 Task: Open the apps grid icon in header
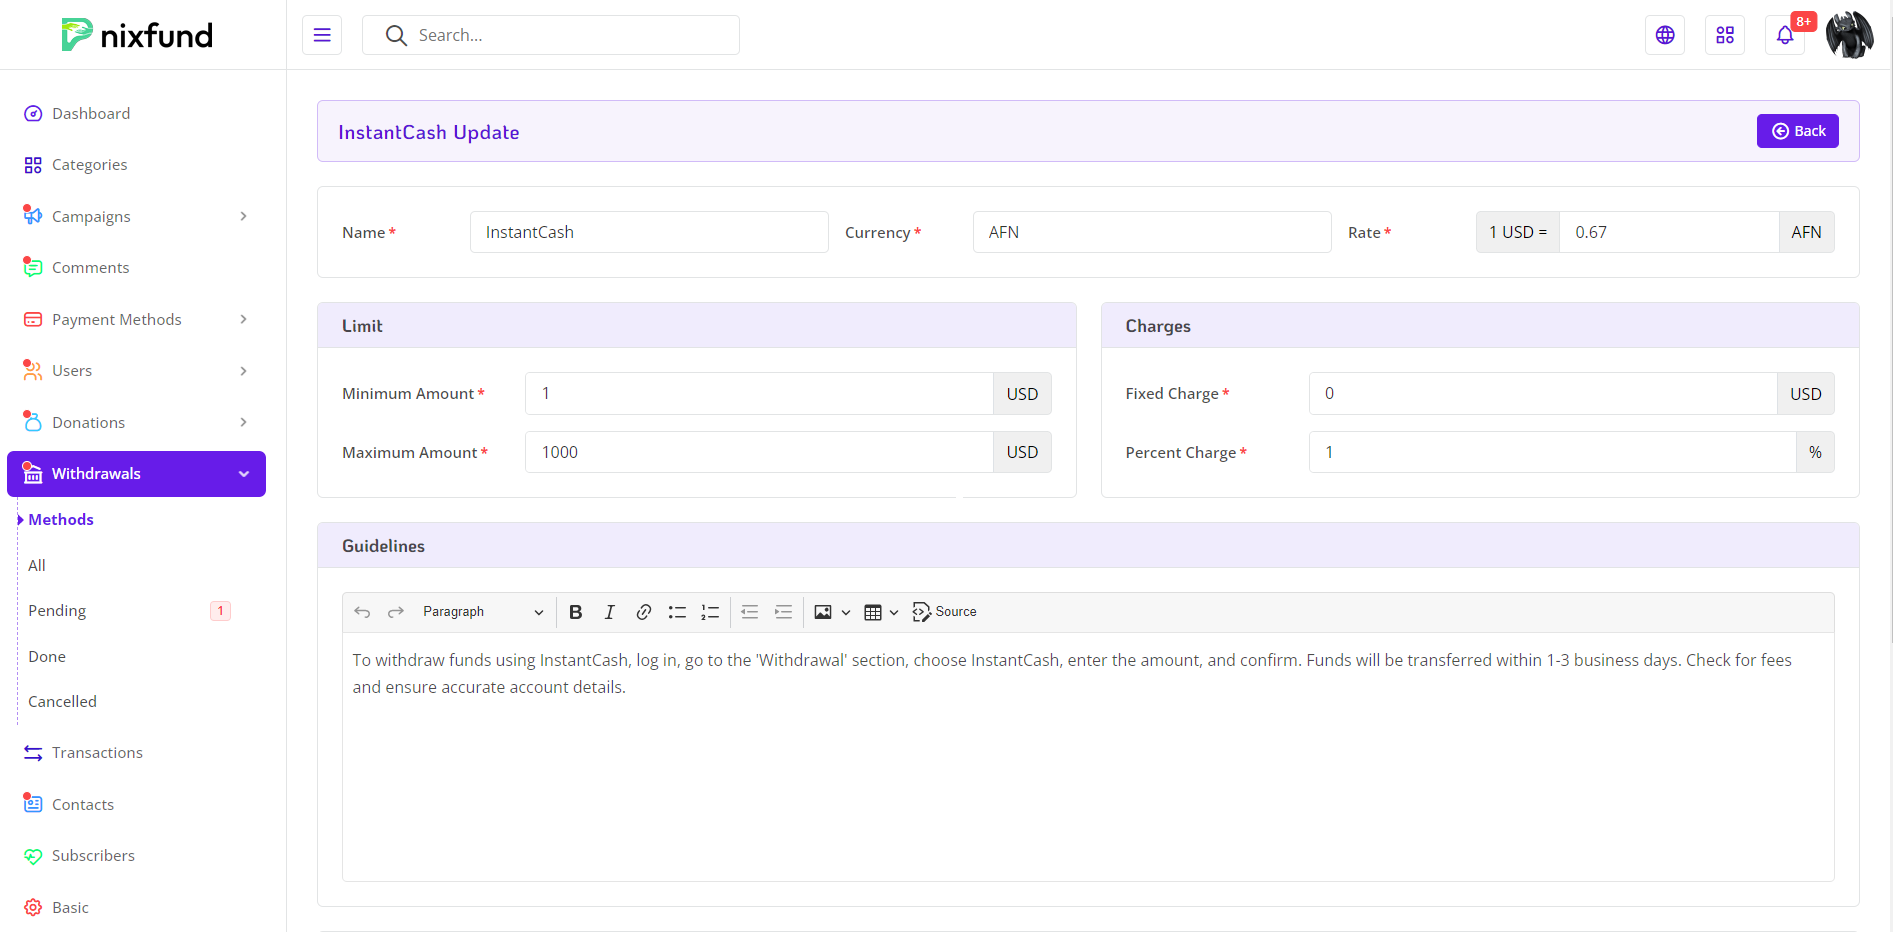point(1725,35)
